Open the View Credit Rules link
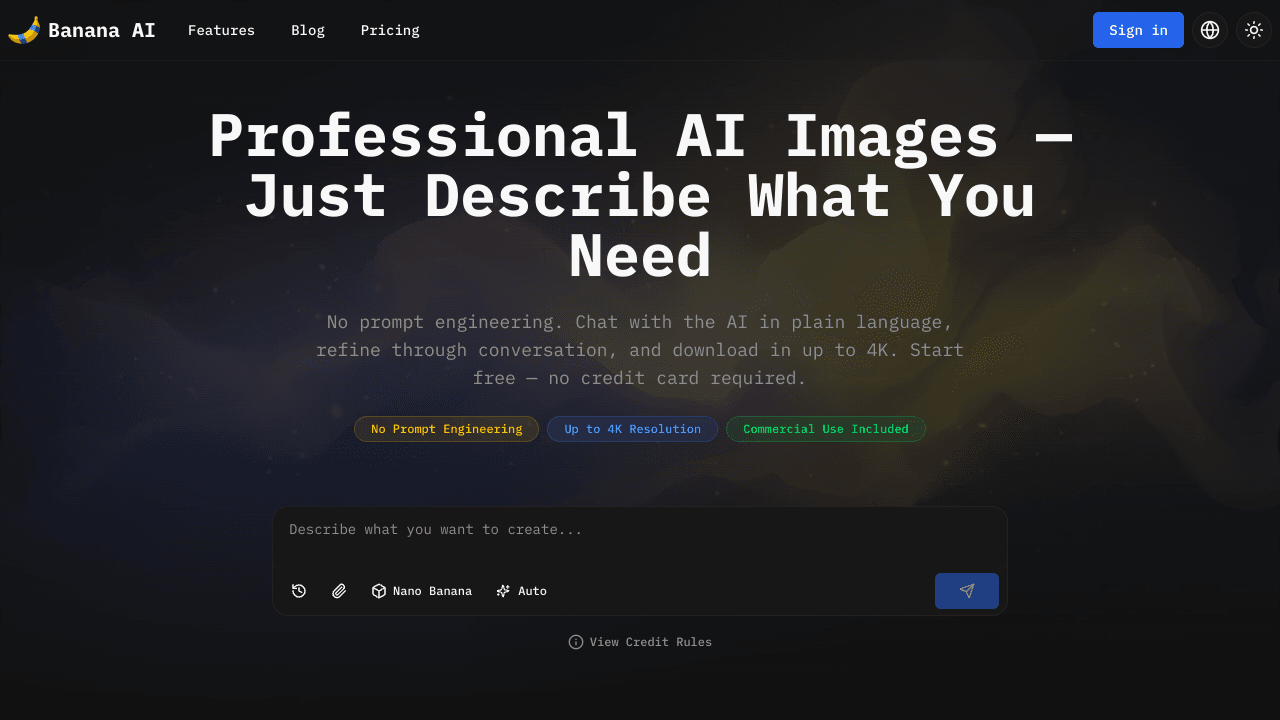Viewport: 1280px width, 720px height. [x=650, y=642]
